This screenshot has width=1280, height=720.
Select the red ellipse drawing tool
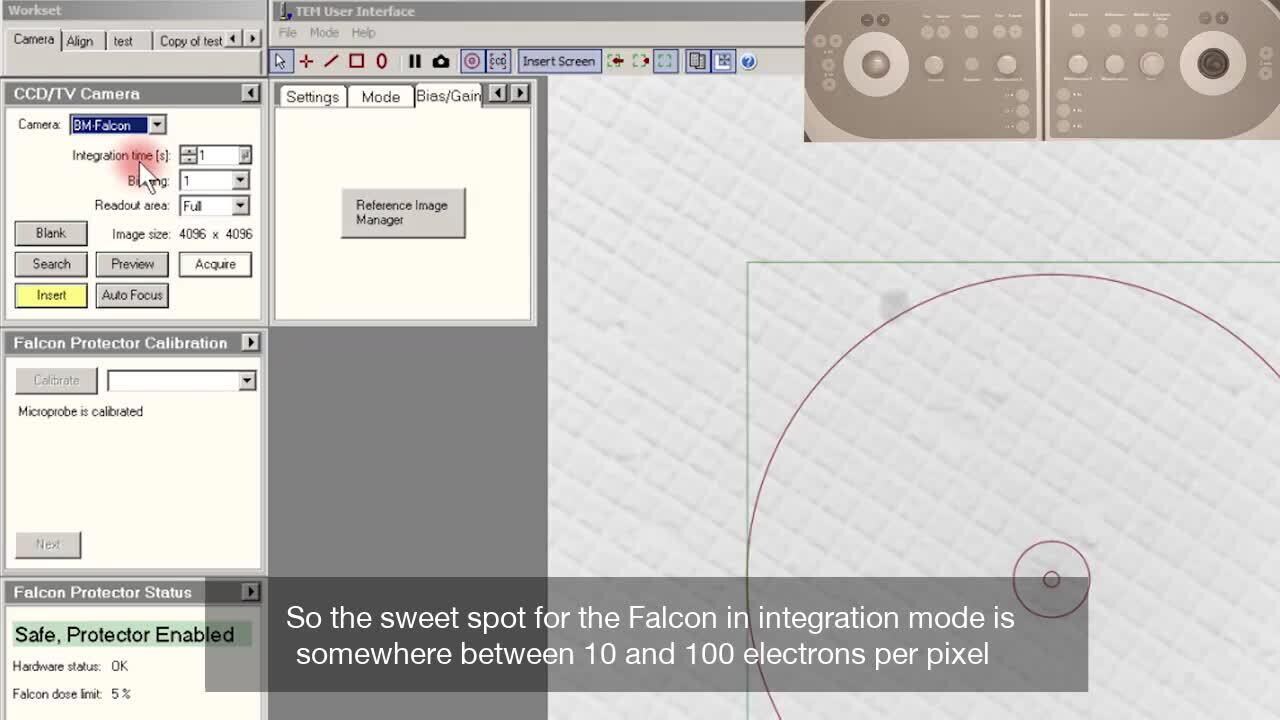point(381,61)
